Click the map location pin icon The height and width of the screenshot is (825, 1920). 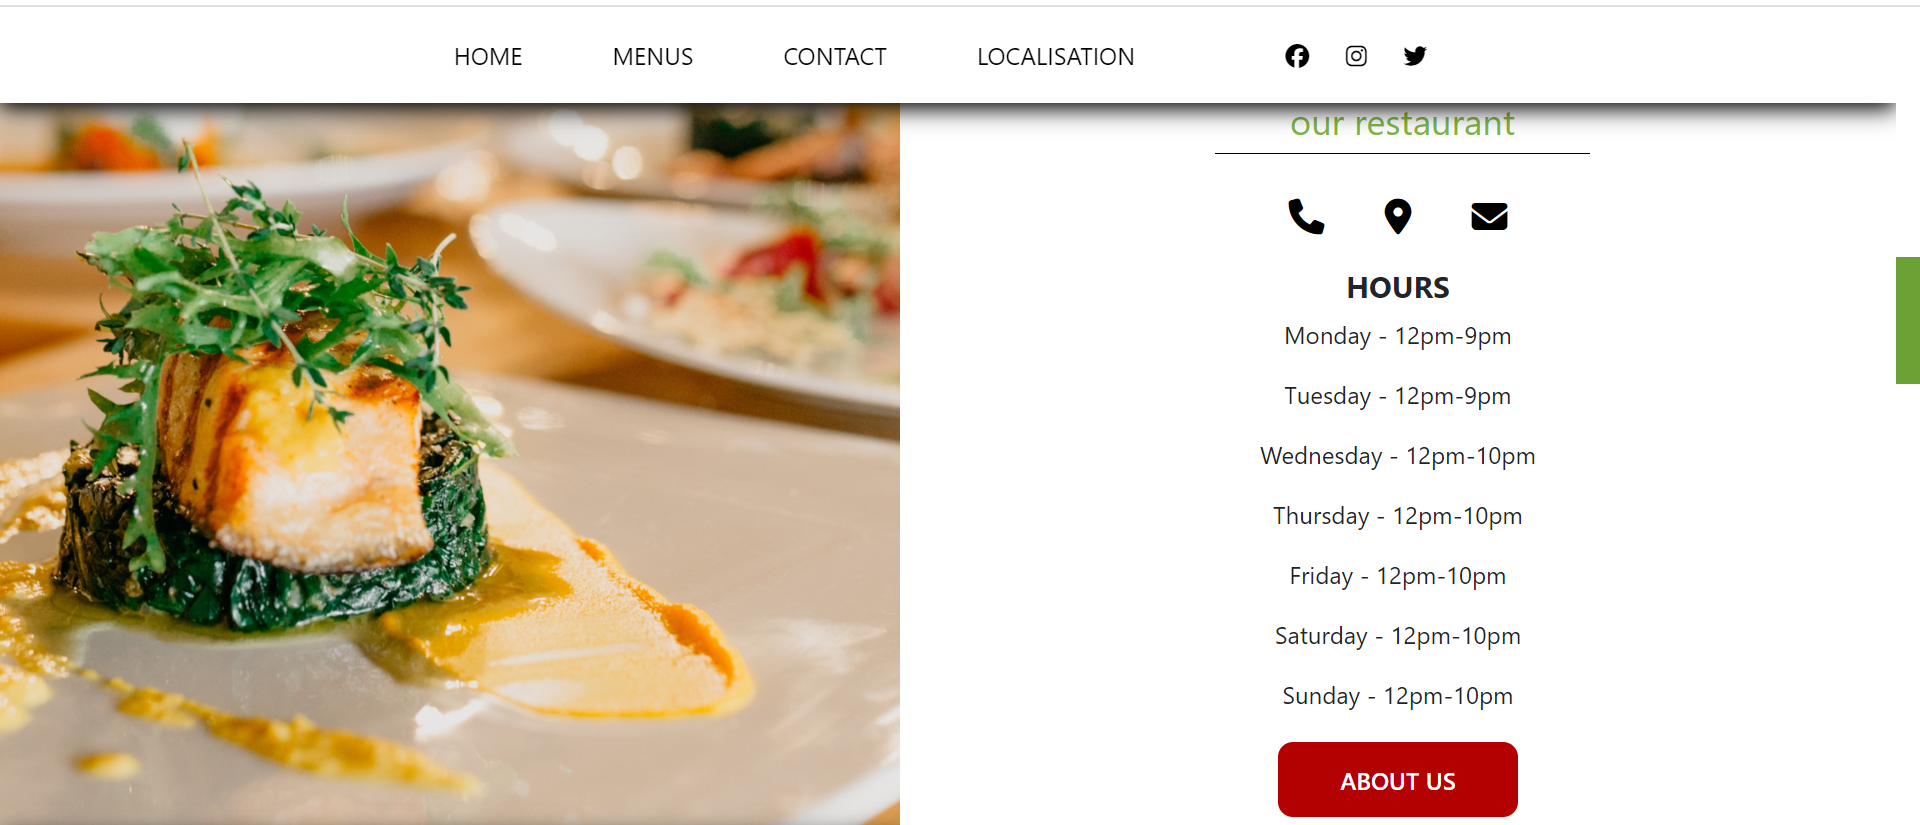click(1397, 216)
